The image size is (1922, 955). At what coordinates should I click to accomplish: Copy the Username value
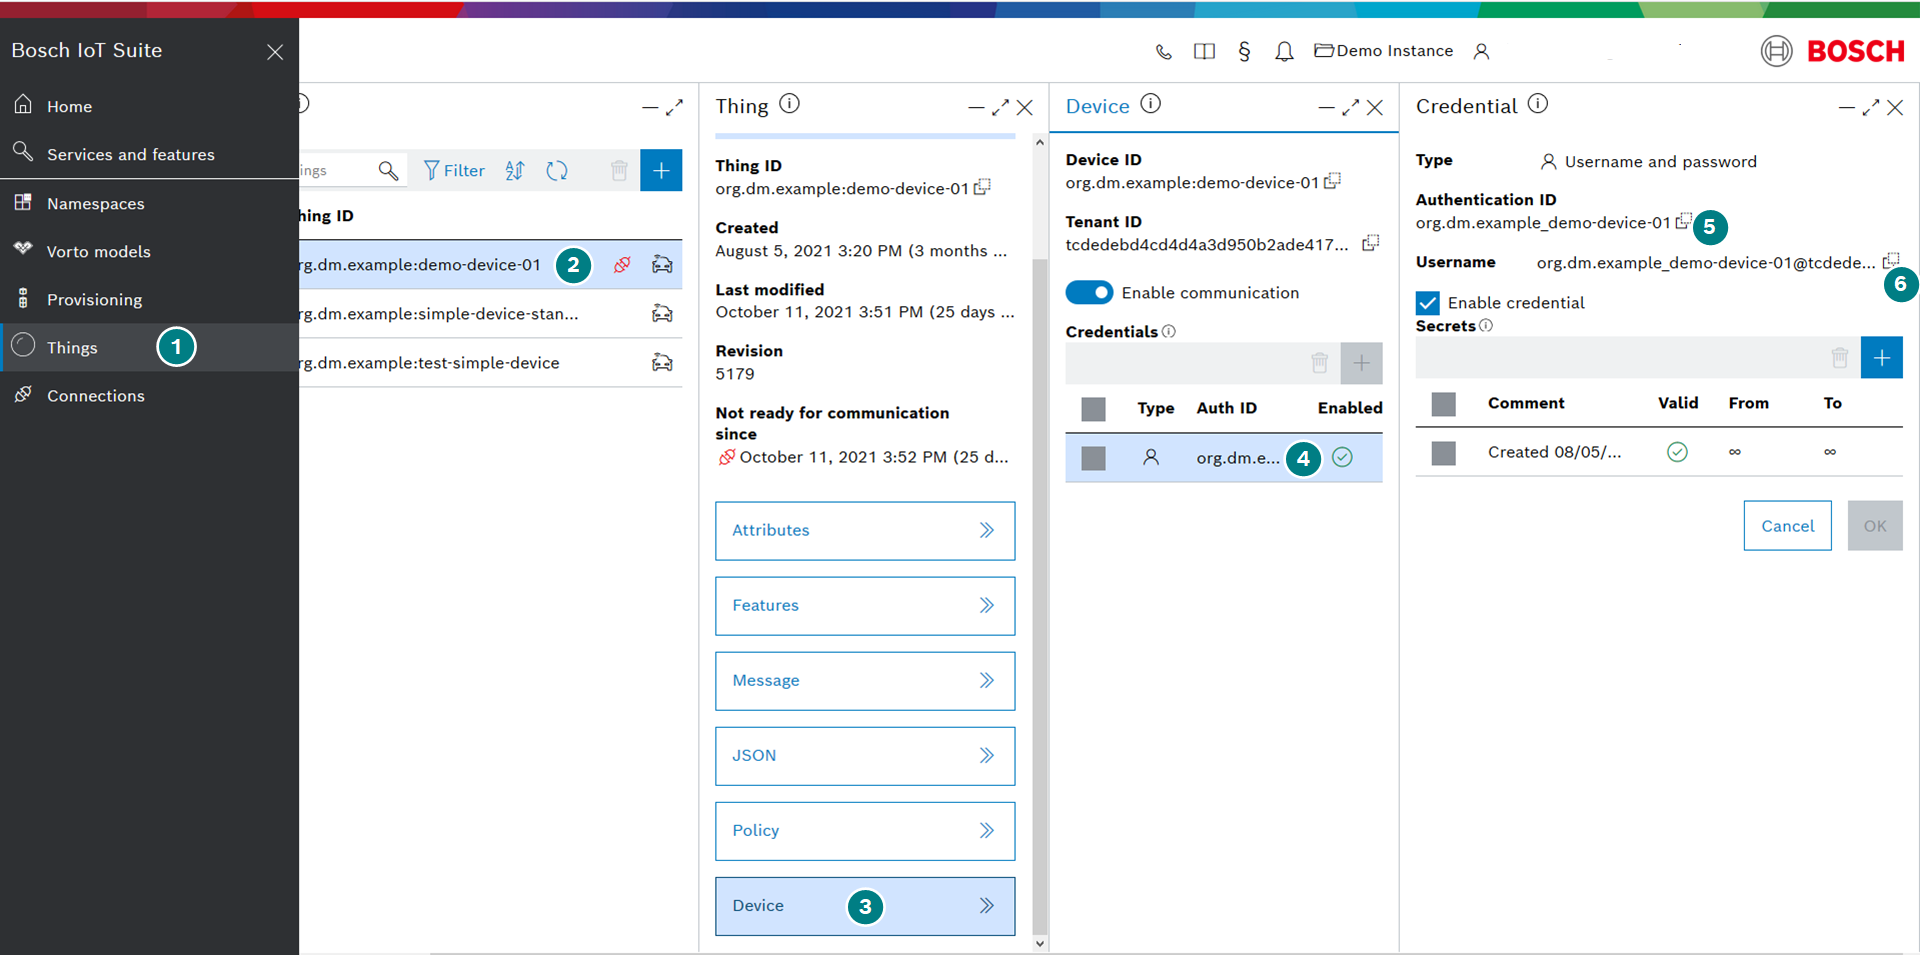pyautogui.click(x=1890, y=261)
